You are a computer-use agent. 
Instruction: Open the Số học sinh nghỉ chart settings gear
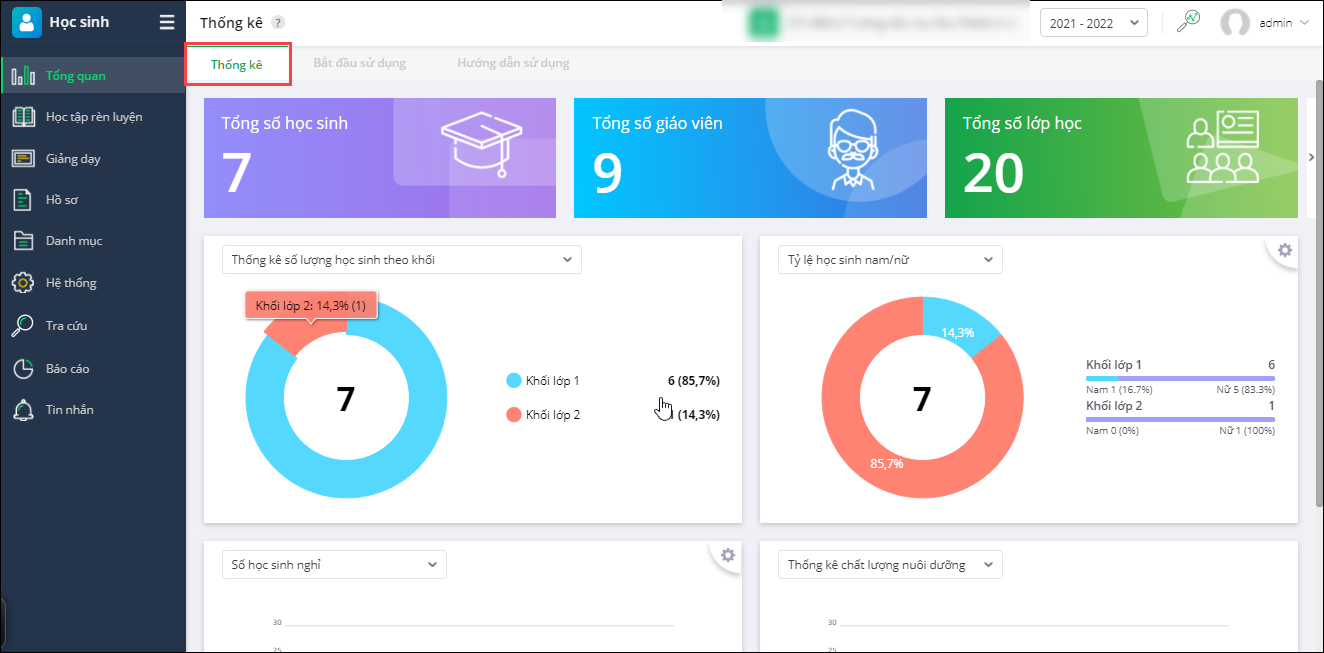728,555
